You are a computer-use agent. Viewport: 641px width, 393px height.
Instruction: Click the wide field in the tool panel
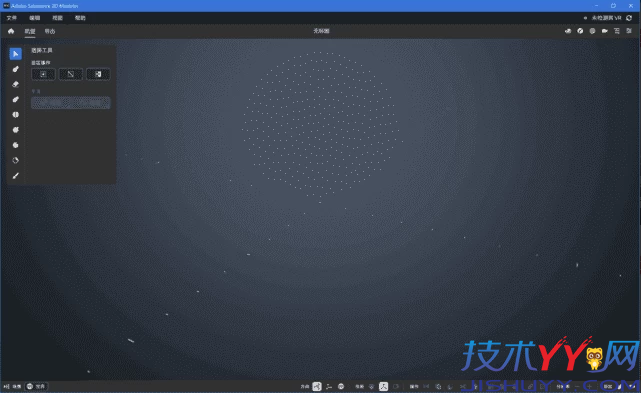tap(71, 103)
